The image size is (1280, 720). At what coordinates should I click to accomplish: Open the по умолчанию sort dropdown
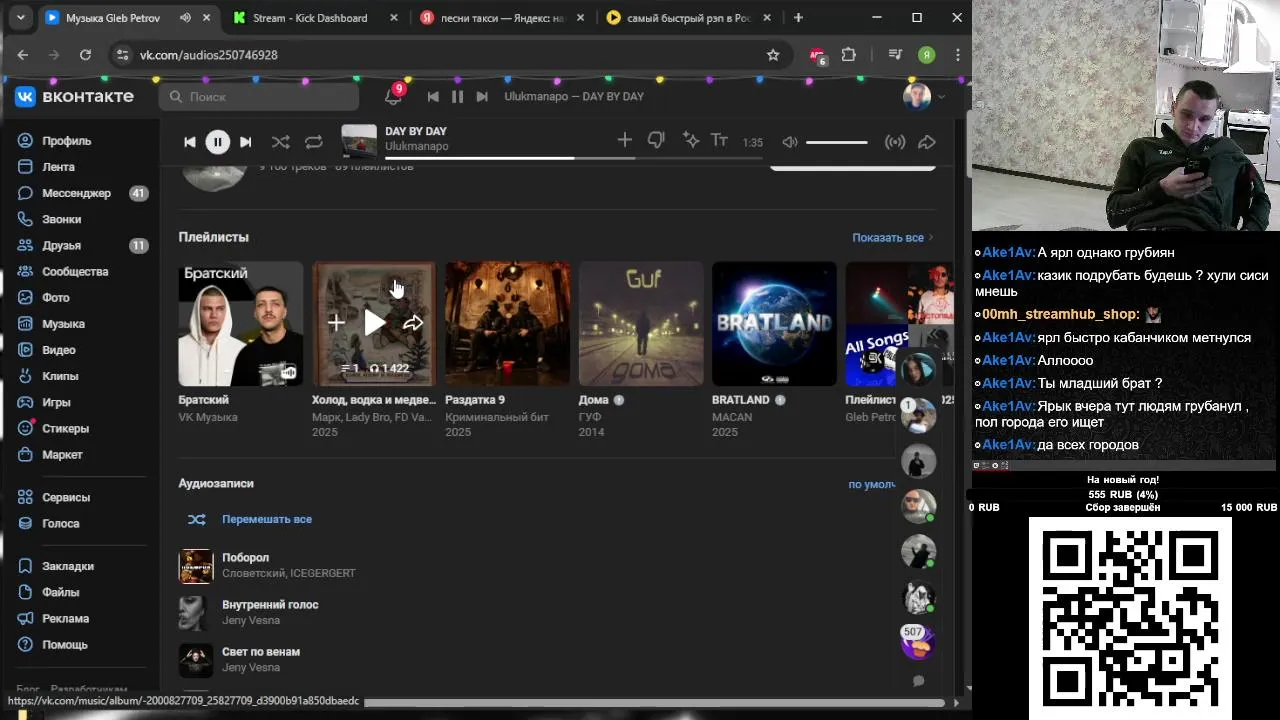click(872, 484)
